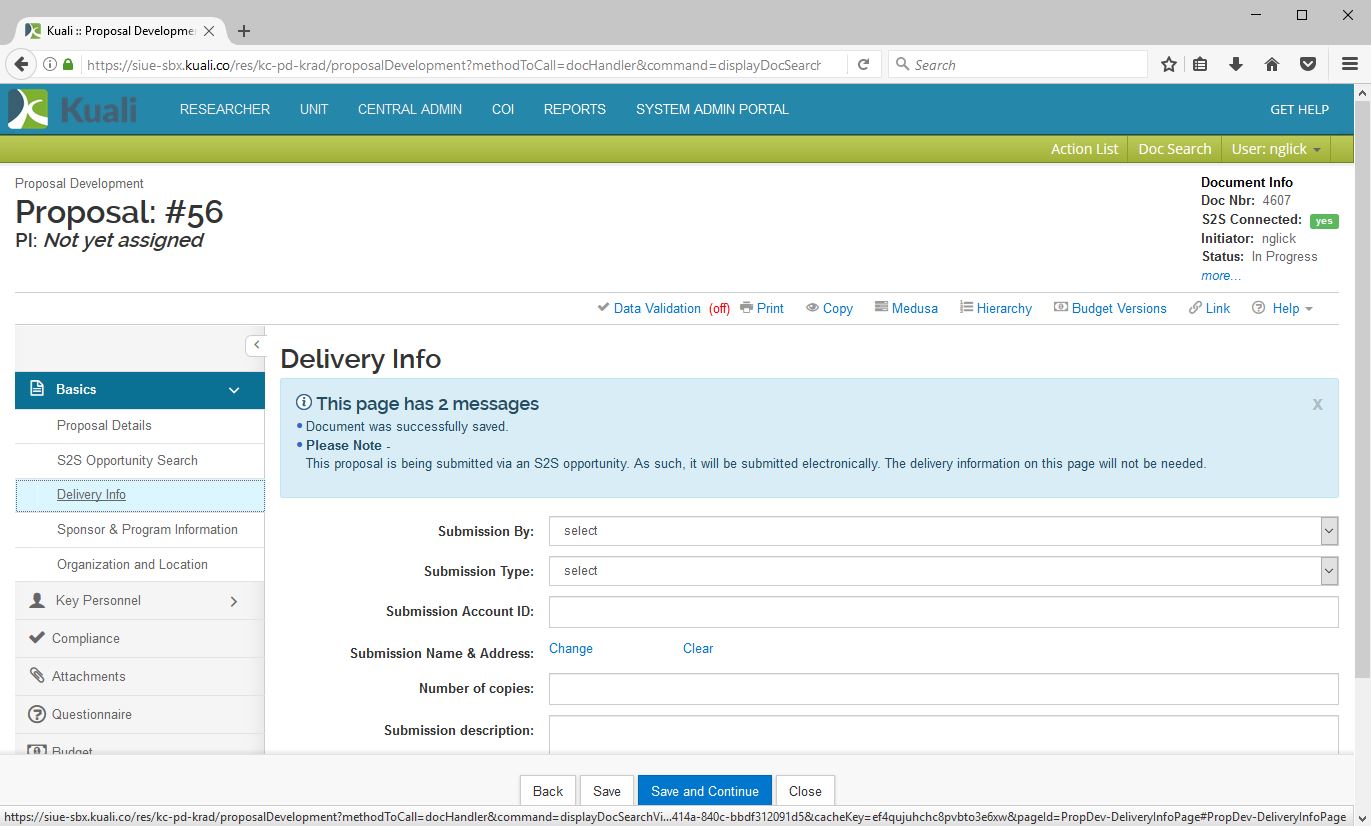
Task: Toggle Data Validation on
Action: [x=656, y=308]
